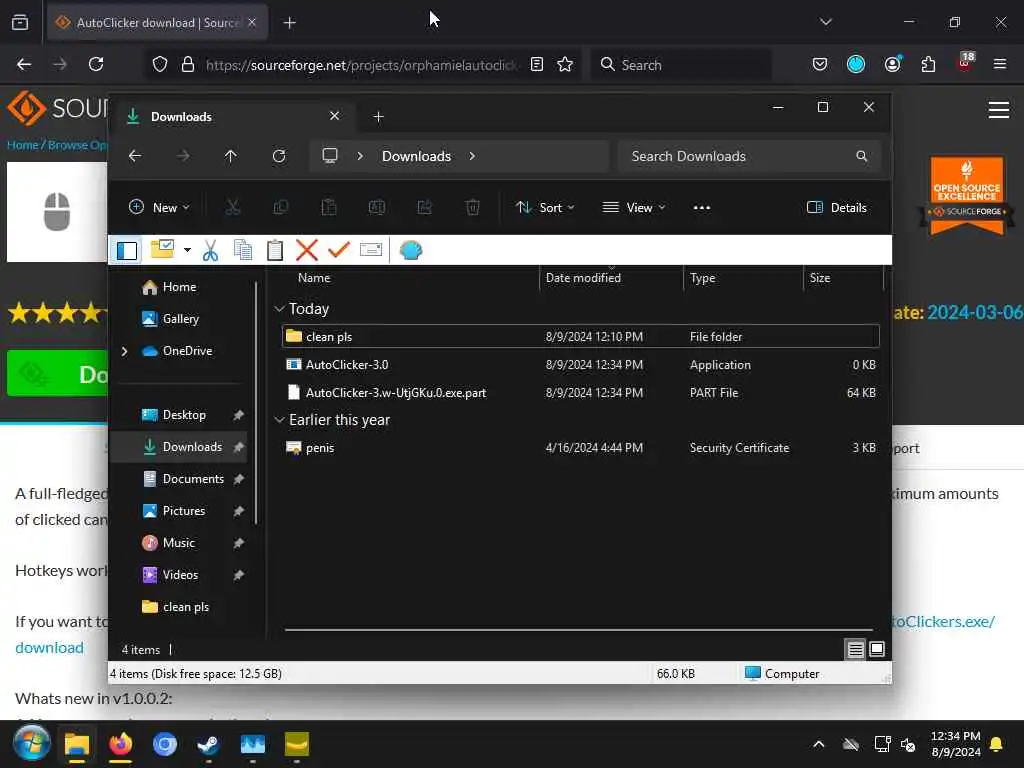
Task: Open notifications bell in taskbar
Action: [x=997, y=744]
